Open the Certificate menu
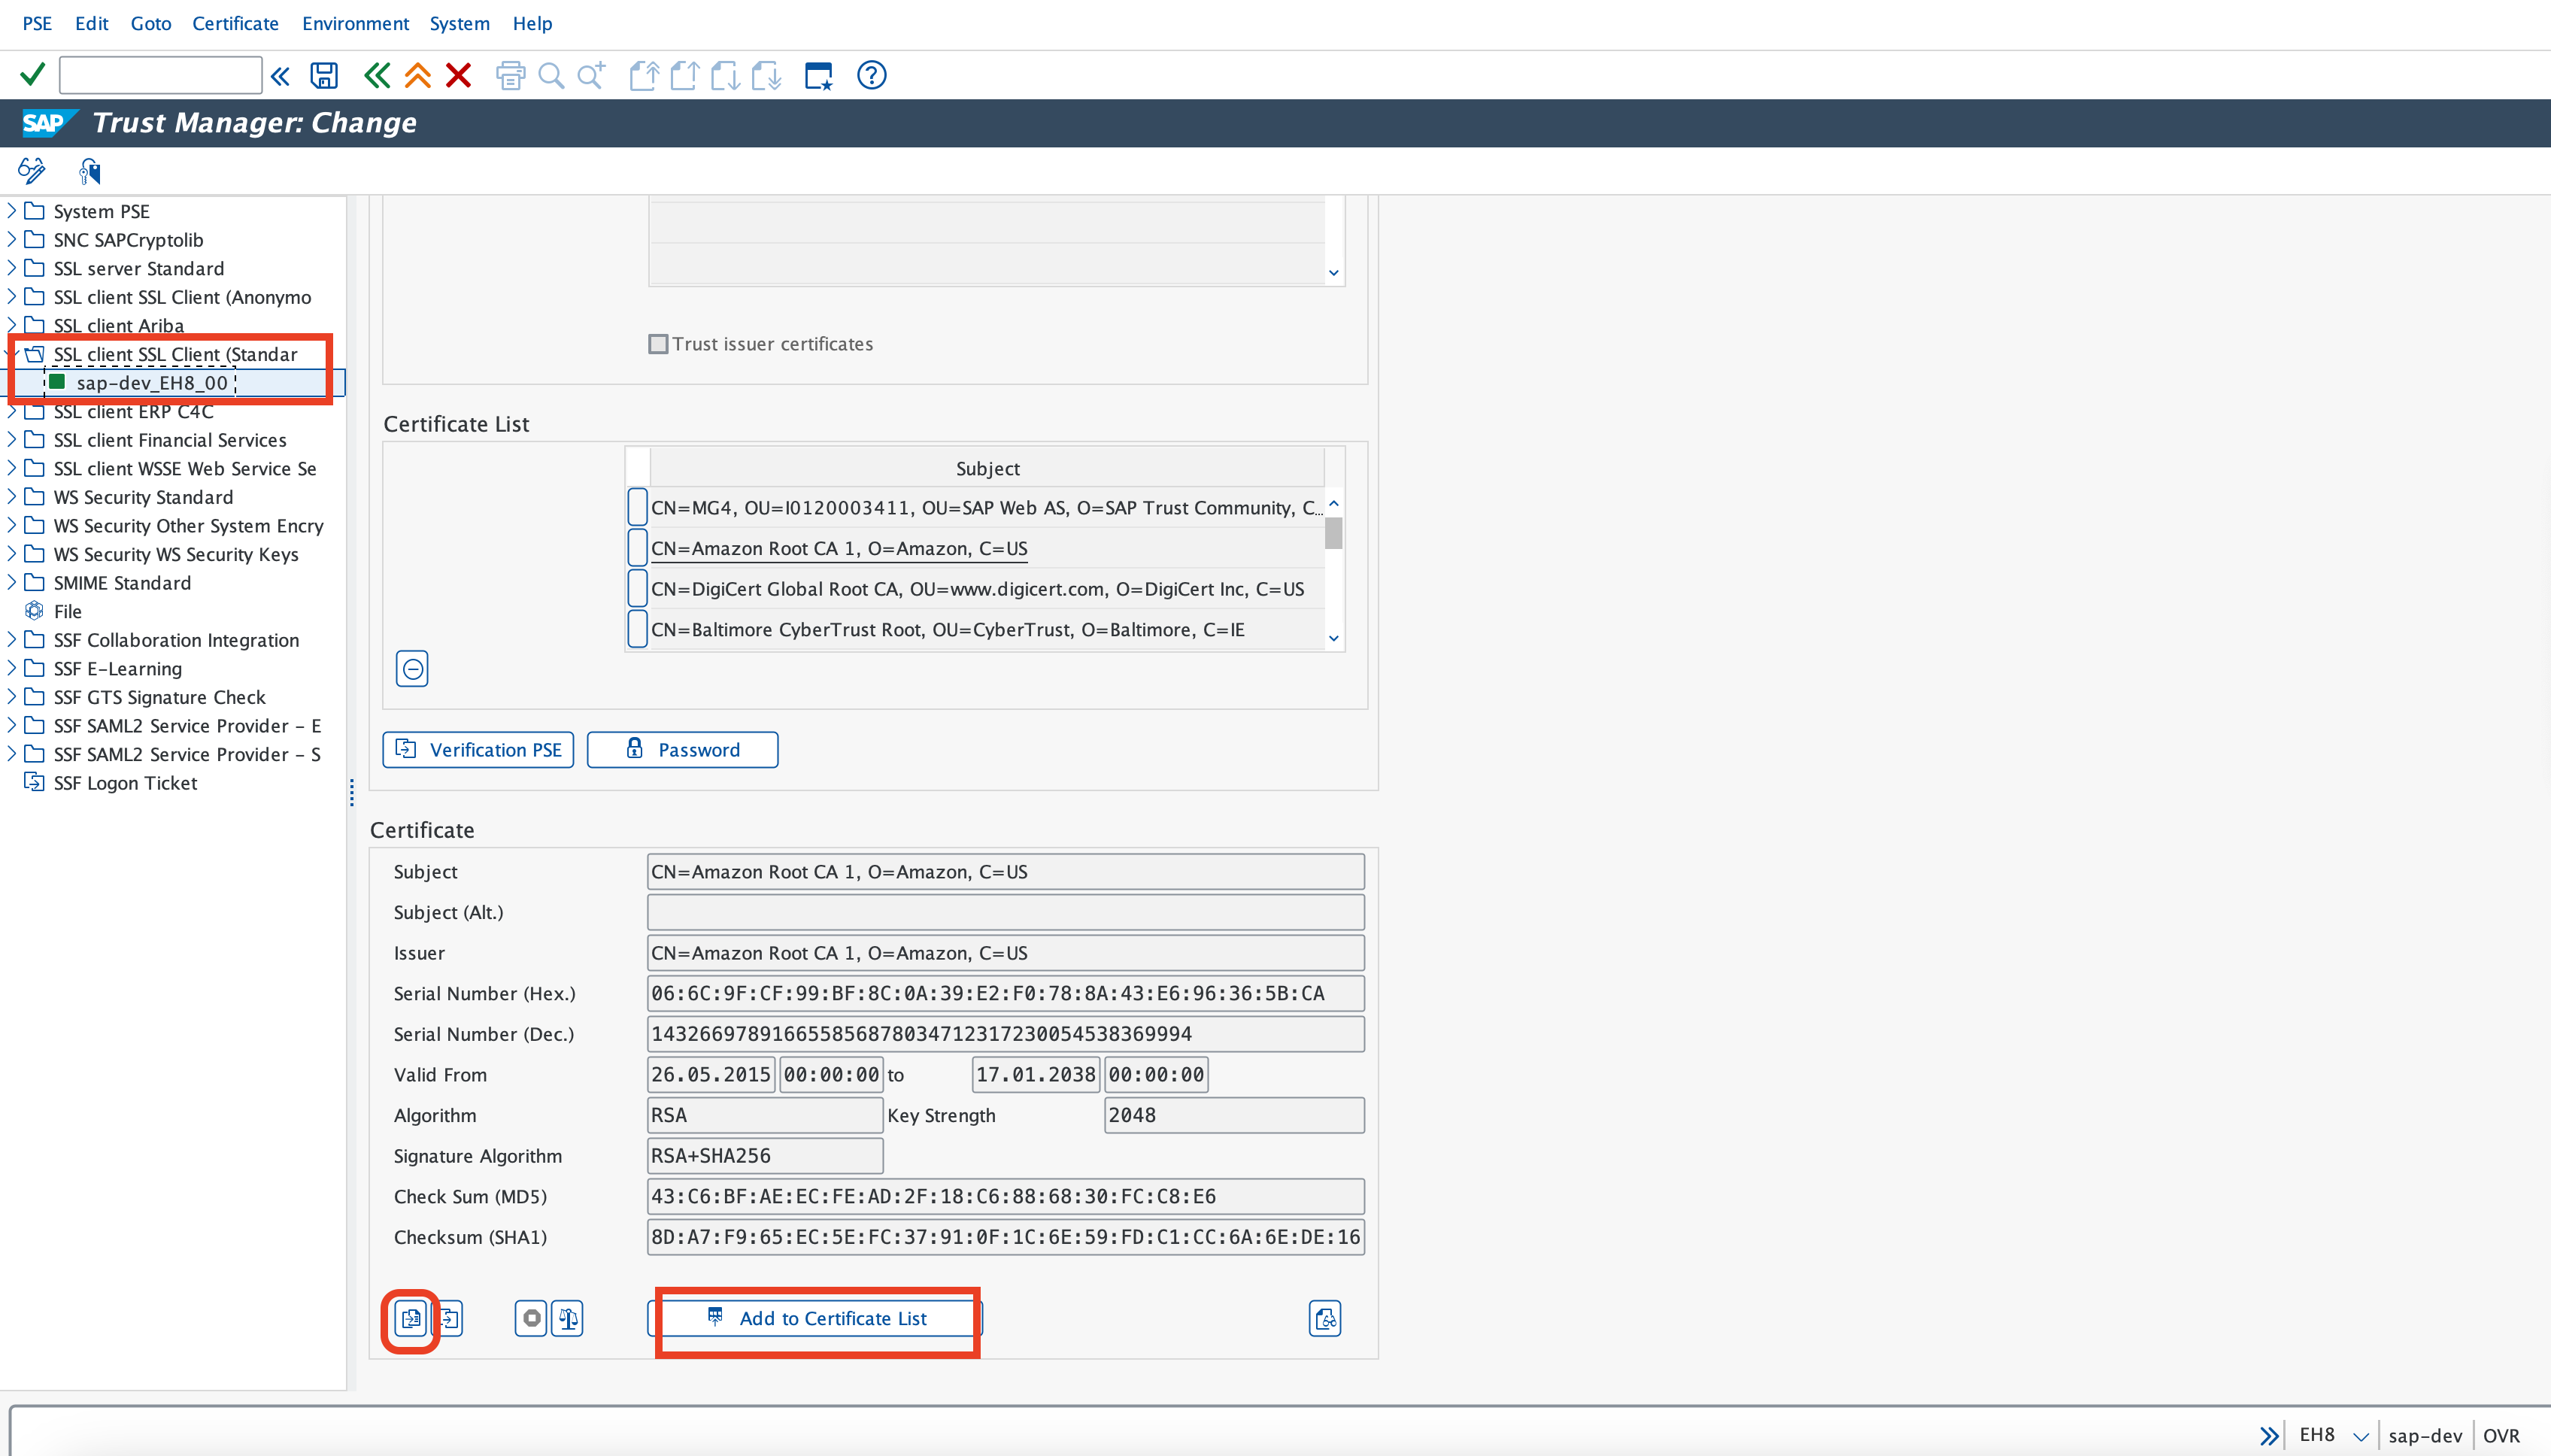2551x1456 pixels. pos(236,23)
